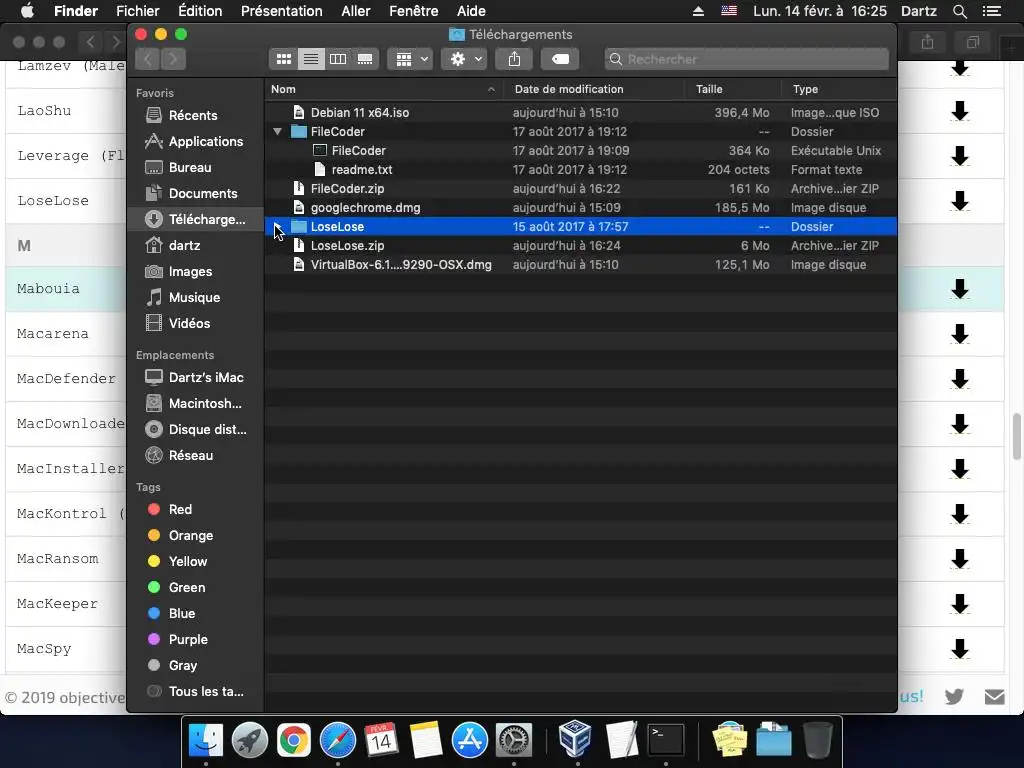Open the Fenêtre menu
Viewport: 1024px width, 768px height.
[x=413, y=11]
